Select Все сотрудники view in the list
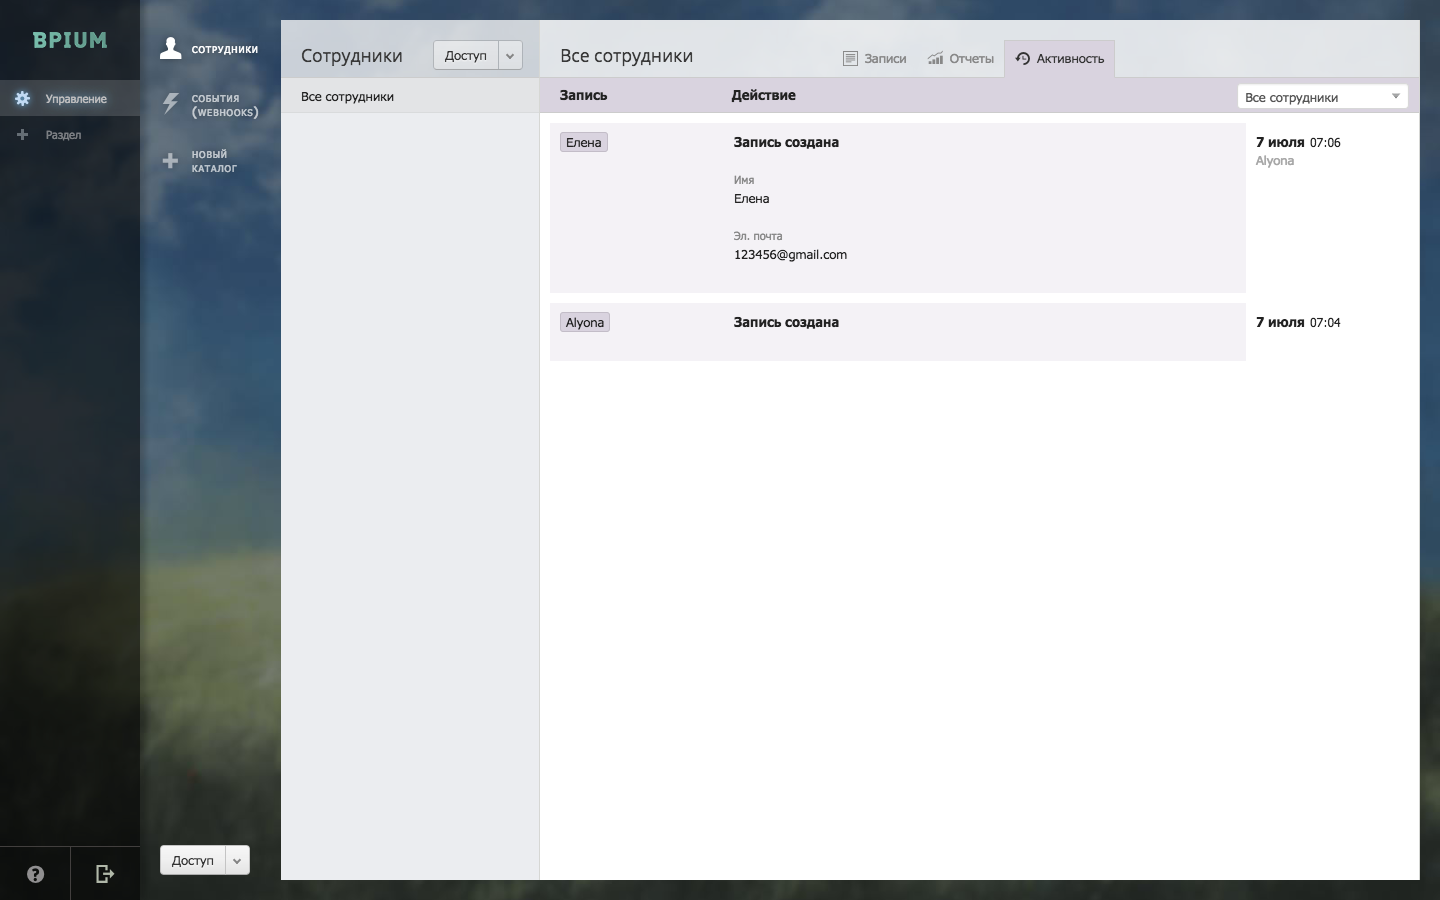1440x900 pixels. (x=410, y=97)
